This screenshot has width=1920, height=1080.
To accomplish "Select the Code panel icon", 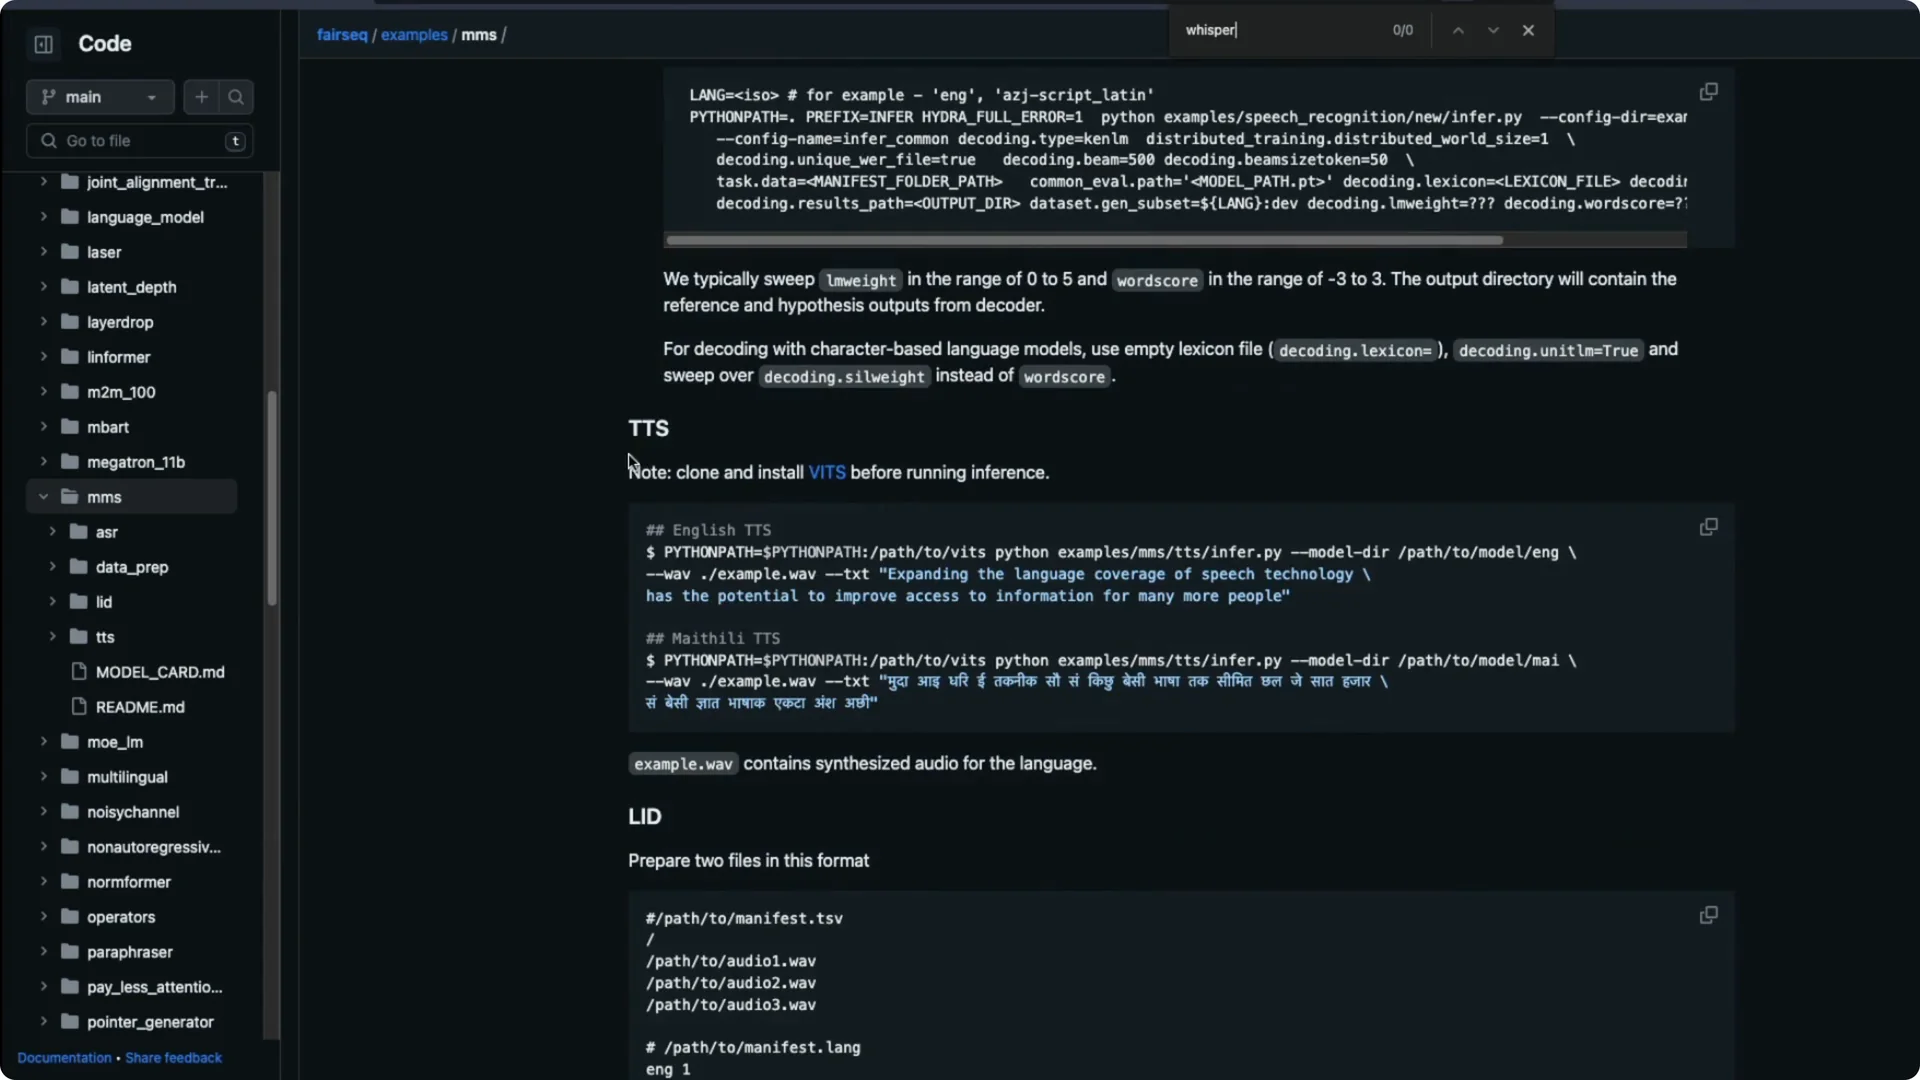I will pos(43,44).
